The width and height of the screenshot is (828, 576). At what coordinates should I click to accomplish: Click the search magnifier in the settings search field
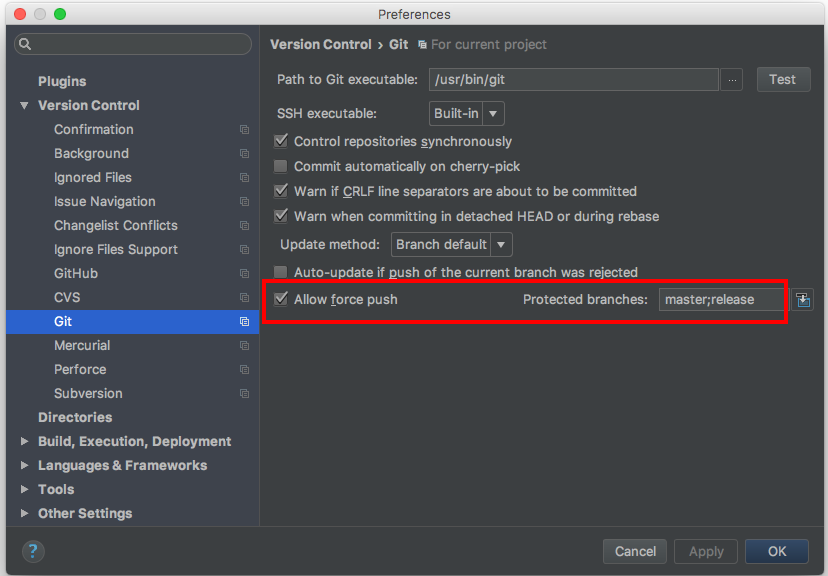click(x=24, y=44)
